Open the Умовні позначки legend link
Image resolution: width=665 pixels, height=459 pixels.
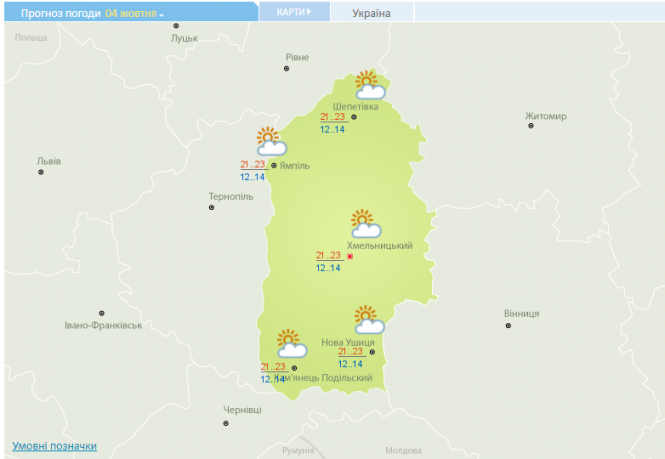click(x=54, y=446)
